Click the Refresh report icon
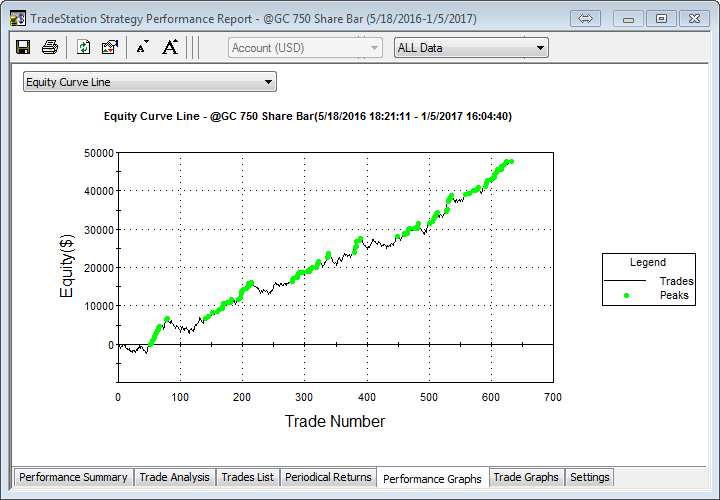The image size is (720, 500). [x=84, y=47]
